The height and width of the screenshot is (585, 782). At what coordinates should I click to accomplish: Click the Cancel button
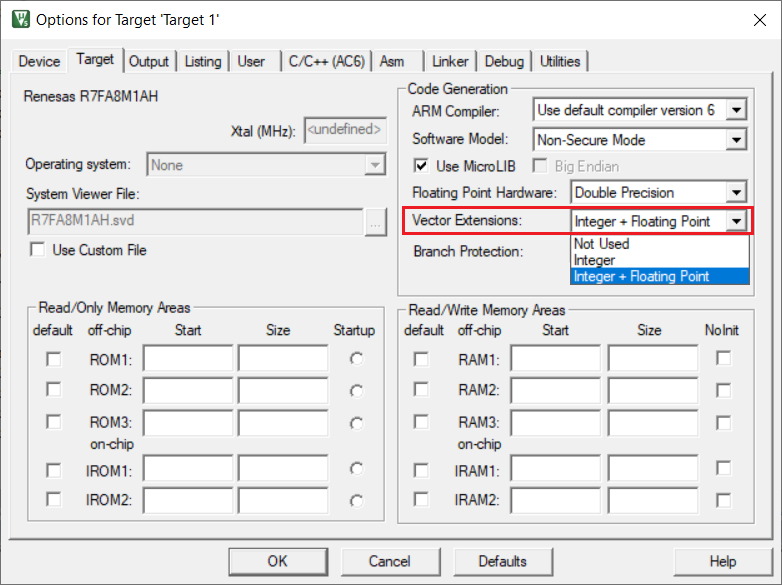click(x=390, y=561)
